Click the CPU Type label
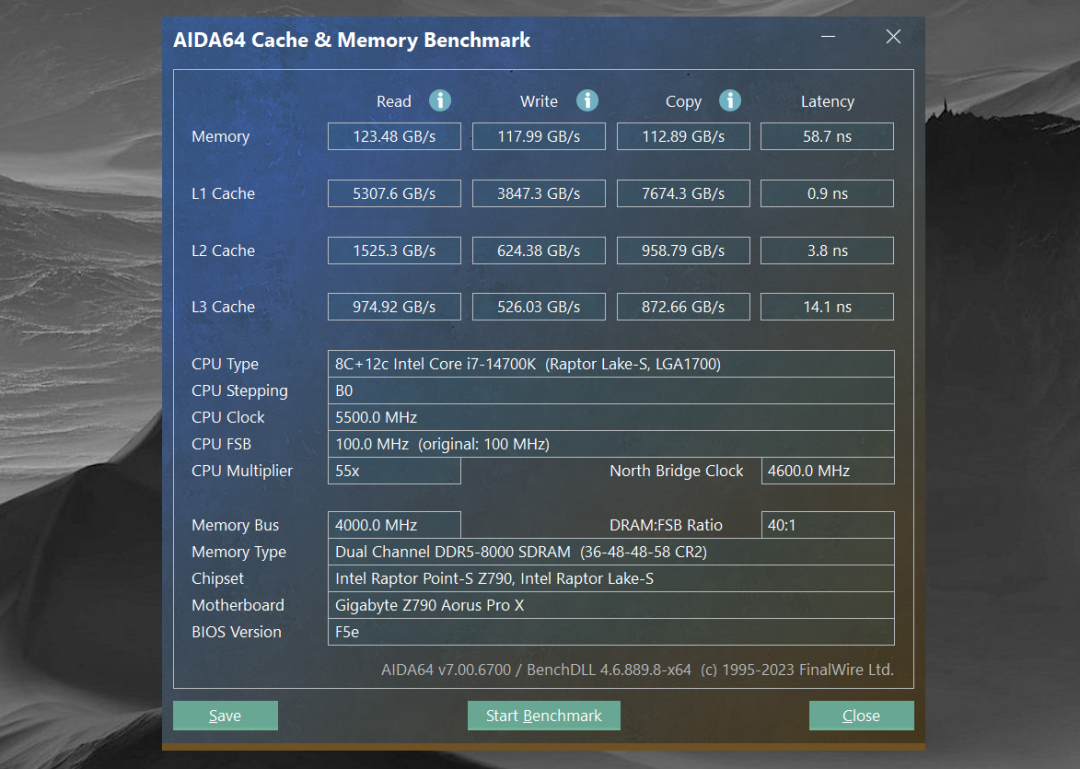 click(225, 364)
